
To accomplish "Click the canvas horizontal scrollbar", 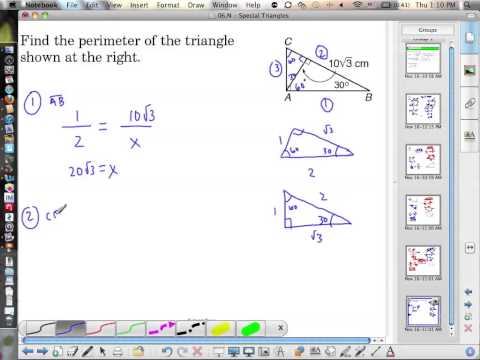I will coord(197,340).
